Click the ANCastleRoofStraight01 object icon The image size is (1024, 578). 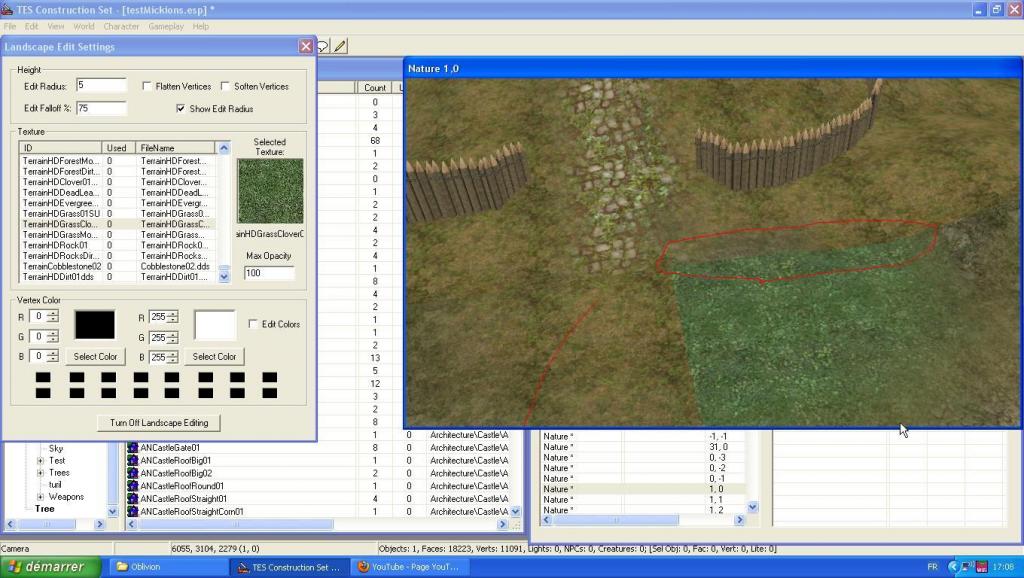133,498
